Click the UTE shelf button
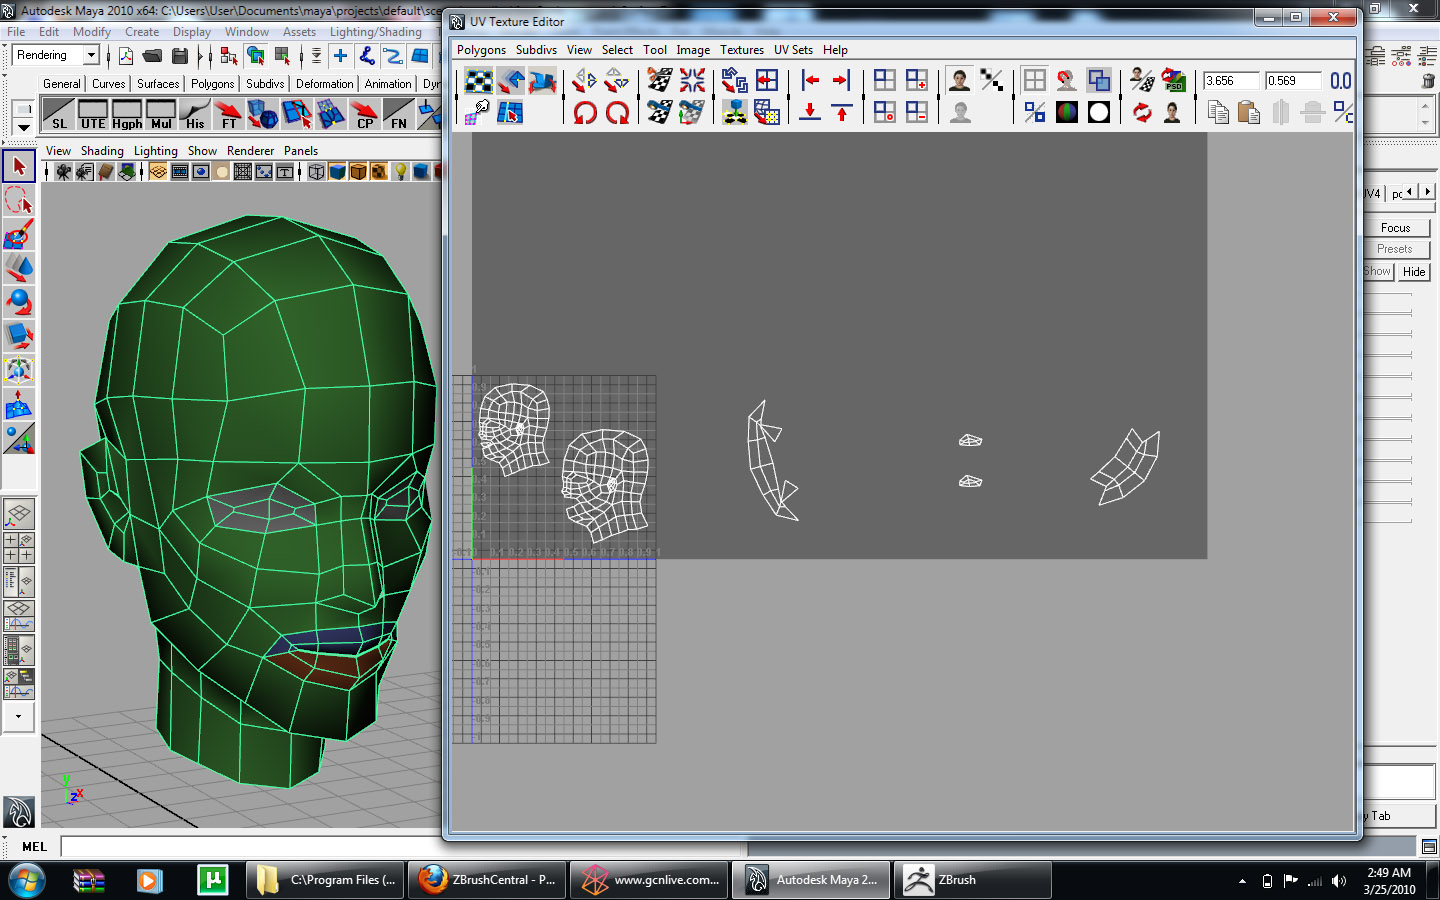Screen dimensions: 1440x900 click(x=93, y=114)
